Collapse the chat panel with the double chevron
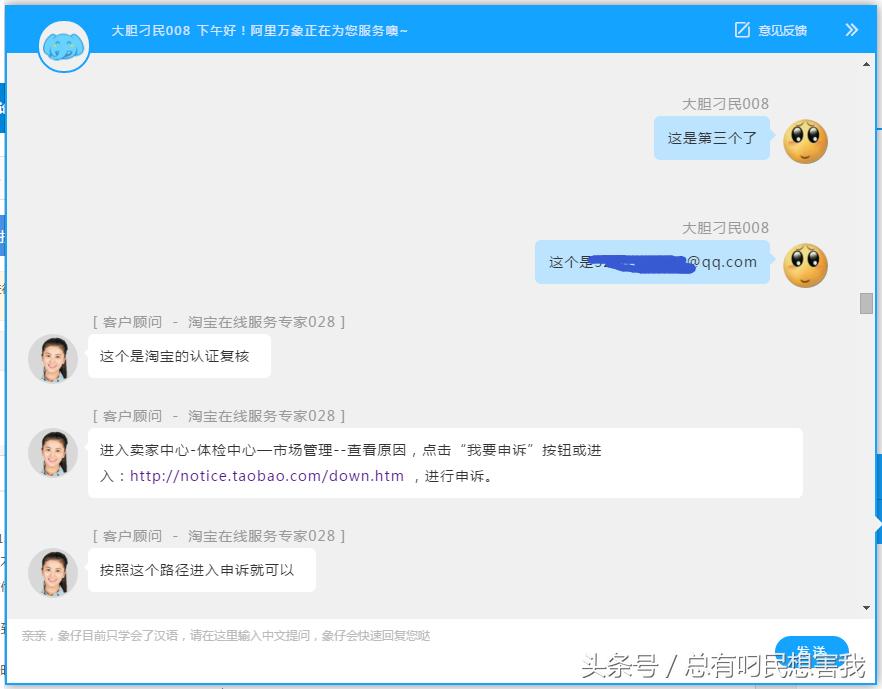 click(x=851, y=30)
